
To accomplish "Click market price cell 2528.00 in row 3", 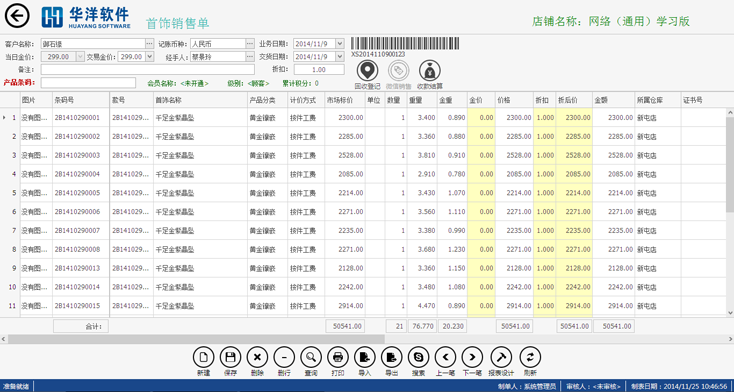I will pyautogui.click(x=345, y=155).
